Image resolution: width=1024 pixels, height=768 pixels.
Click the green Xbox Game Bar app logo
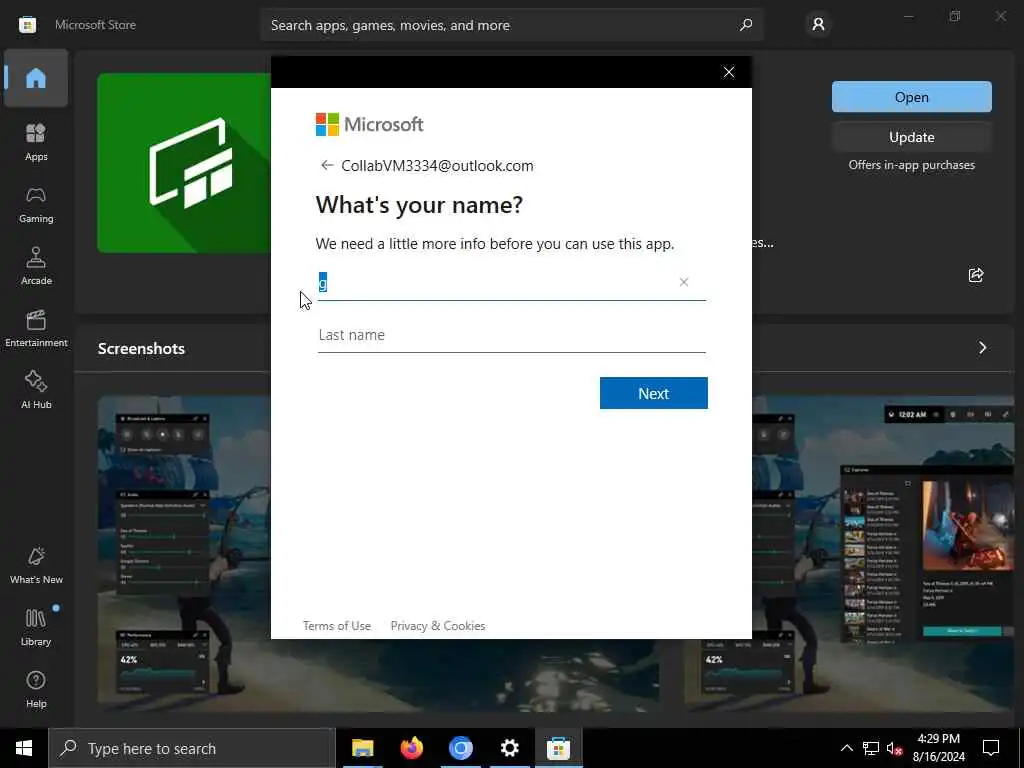[184, 163]
